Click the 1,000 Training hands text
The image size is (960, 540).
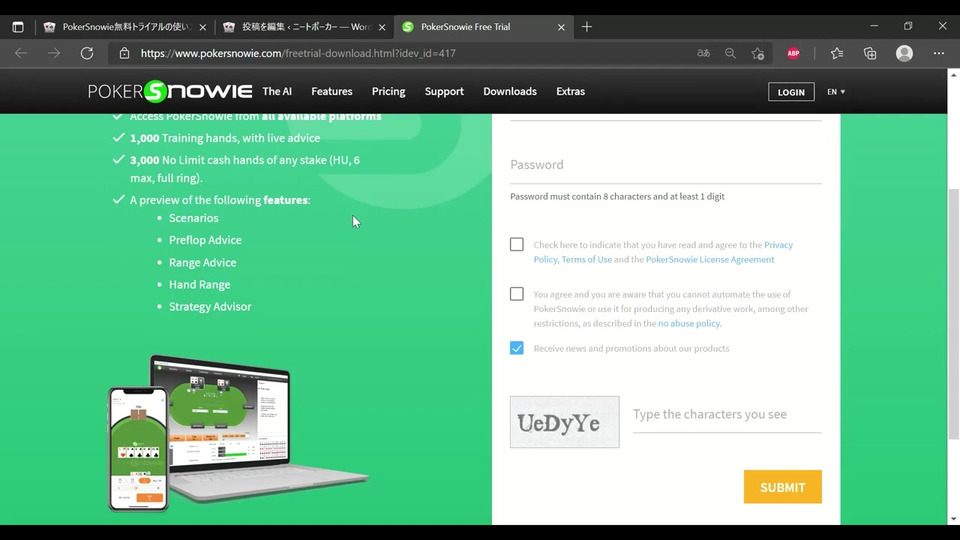click(225, 138)
